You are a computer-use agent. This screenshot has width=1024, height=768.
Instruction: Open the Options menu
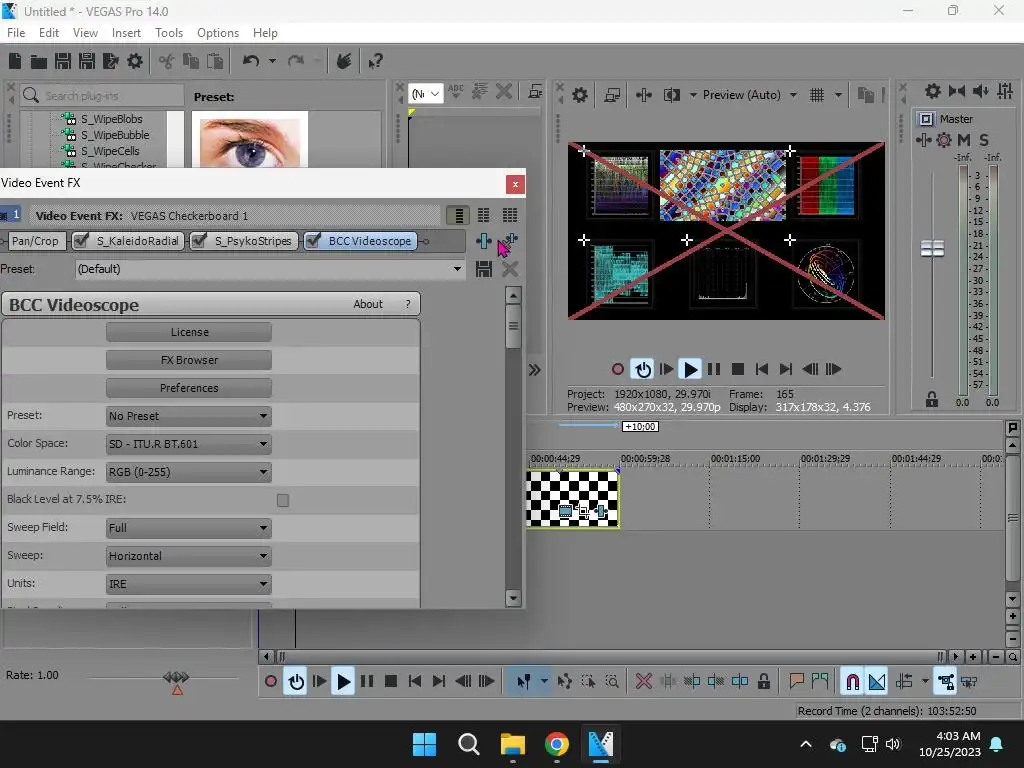click(217, 33)
